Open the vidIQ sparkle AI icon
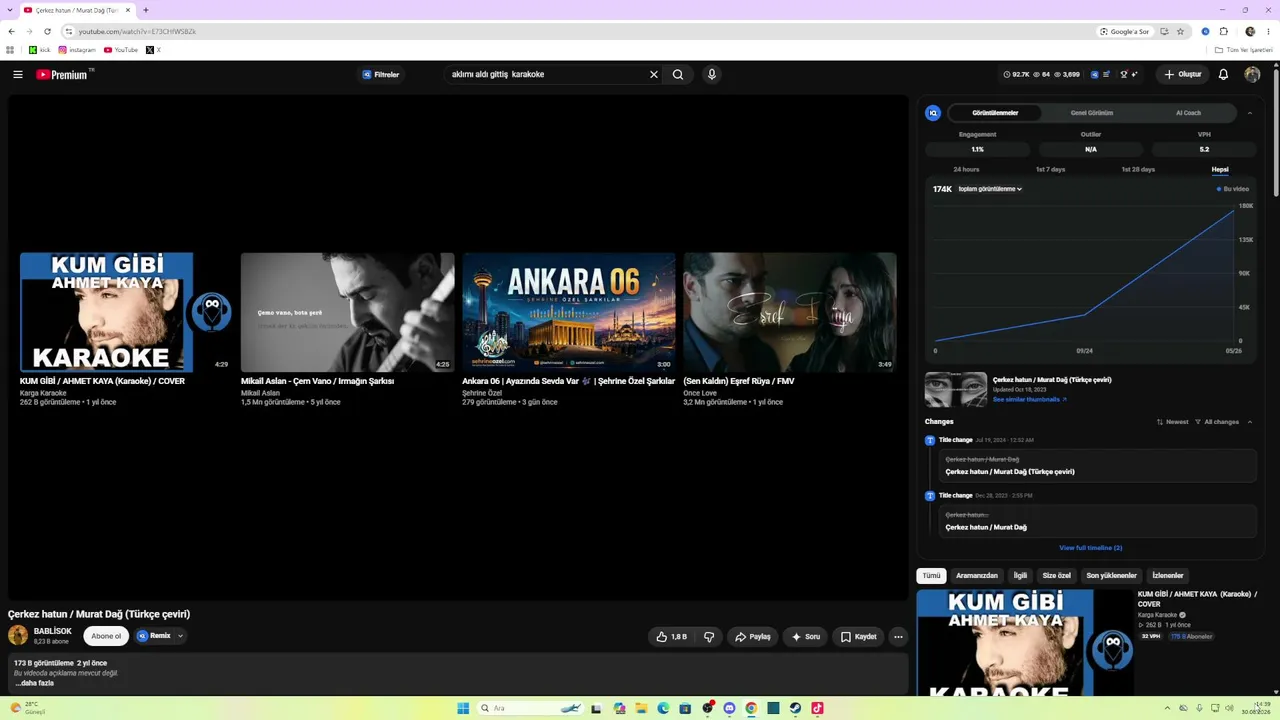This screenshot has width=1280, height=720. (1135, 75)
